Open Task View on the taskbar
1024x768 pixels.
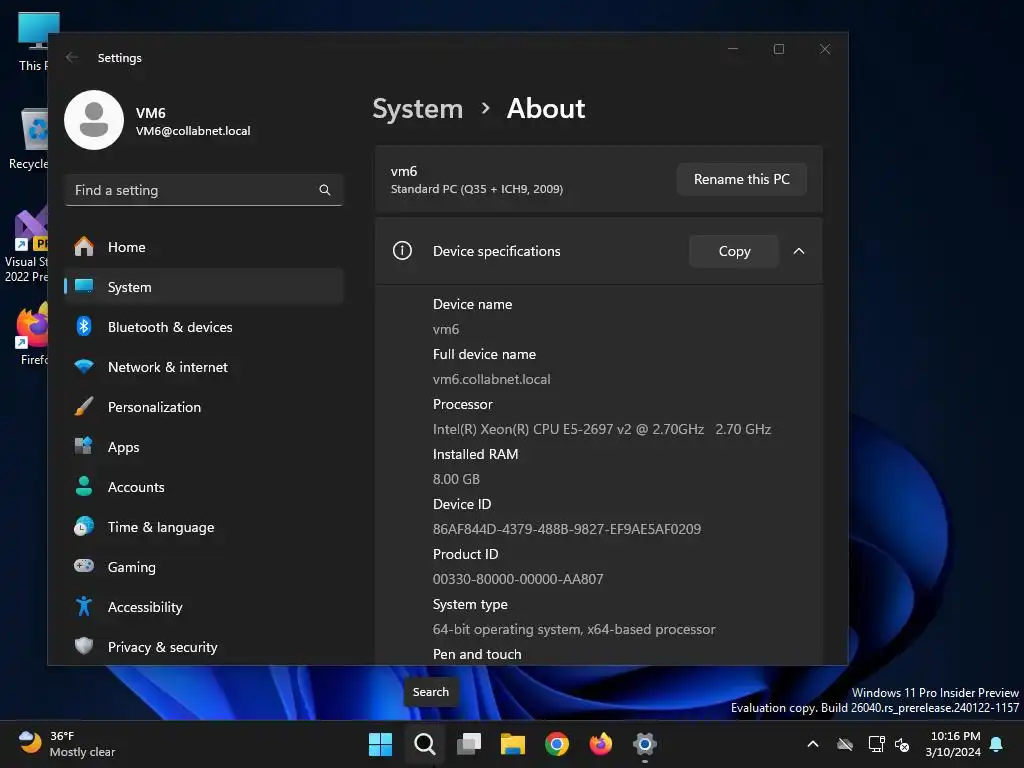(468, 744)
